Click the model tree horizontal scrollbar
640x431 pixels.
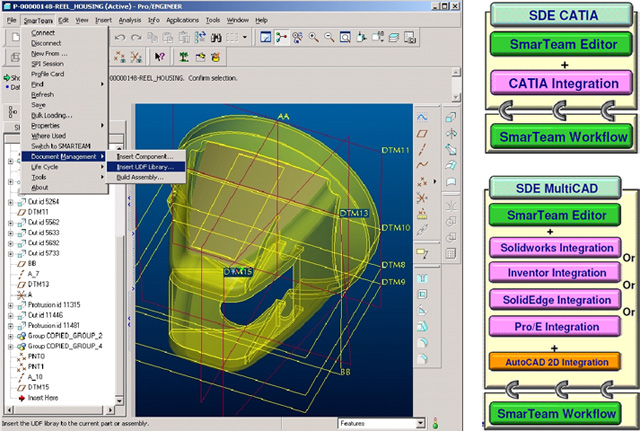point(59,409)
